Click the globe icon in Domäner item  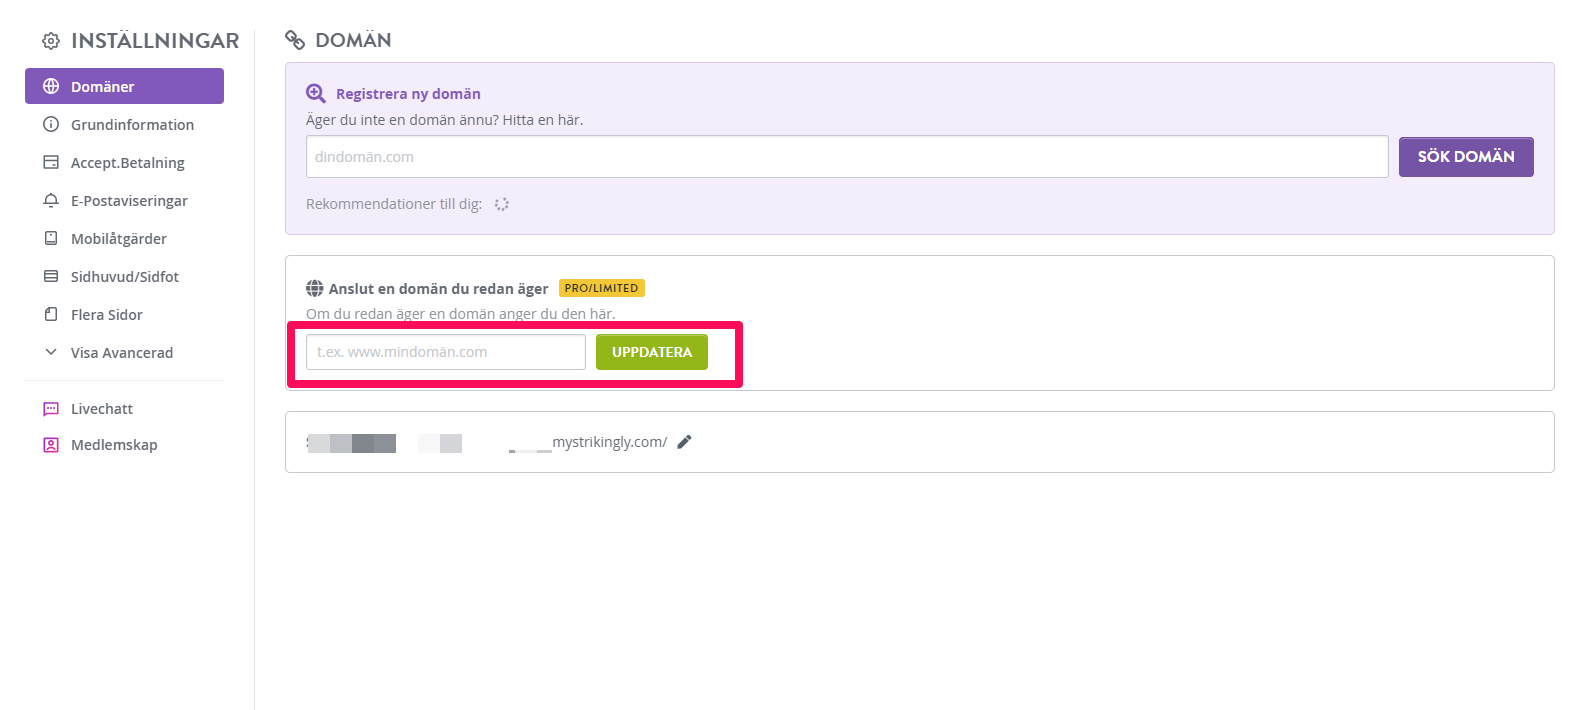point(51,87)
